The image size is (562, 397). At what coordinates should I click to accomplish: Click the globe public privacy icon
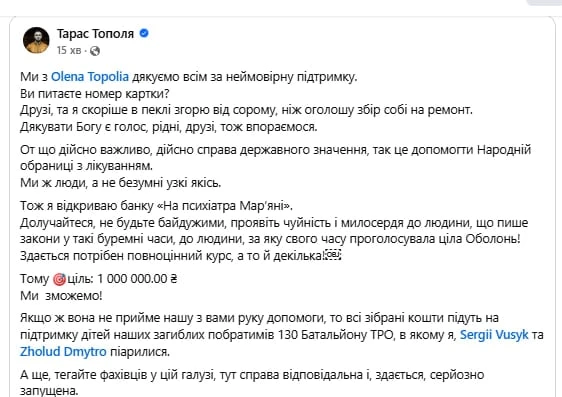click(x=95, y=51)
